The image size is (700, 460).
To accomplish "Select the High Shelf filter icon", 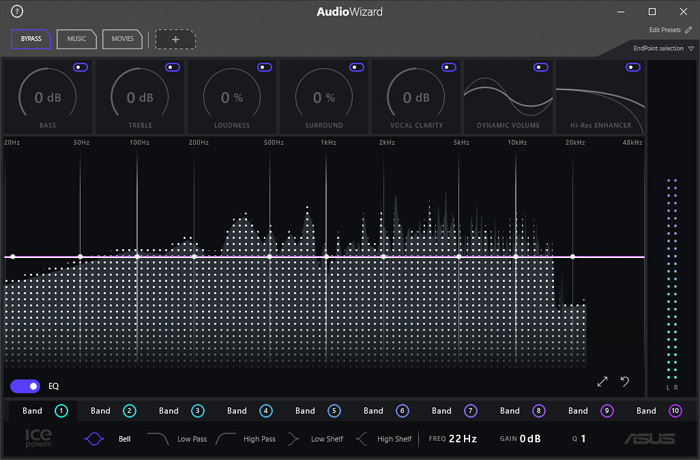I will coord(362,439).
